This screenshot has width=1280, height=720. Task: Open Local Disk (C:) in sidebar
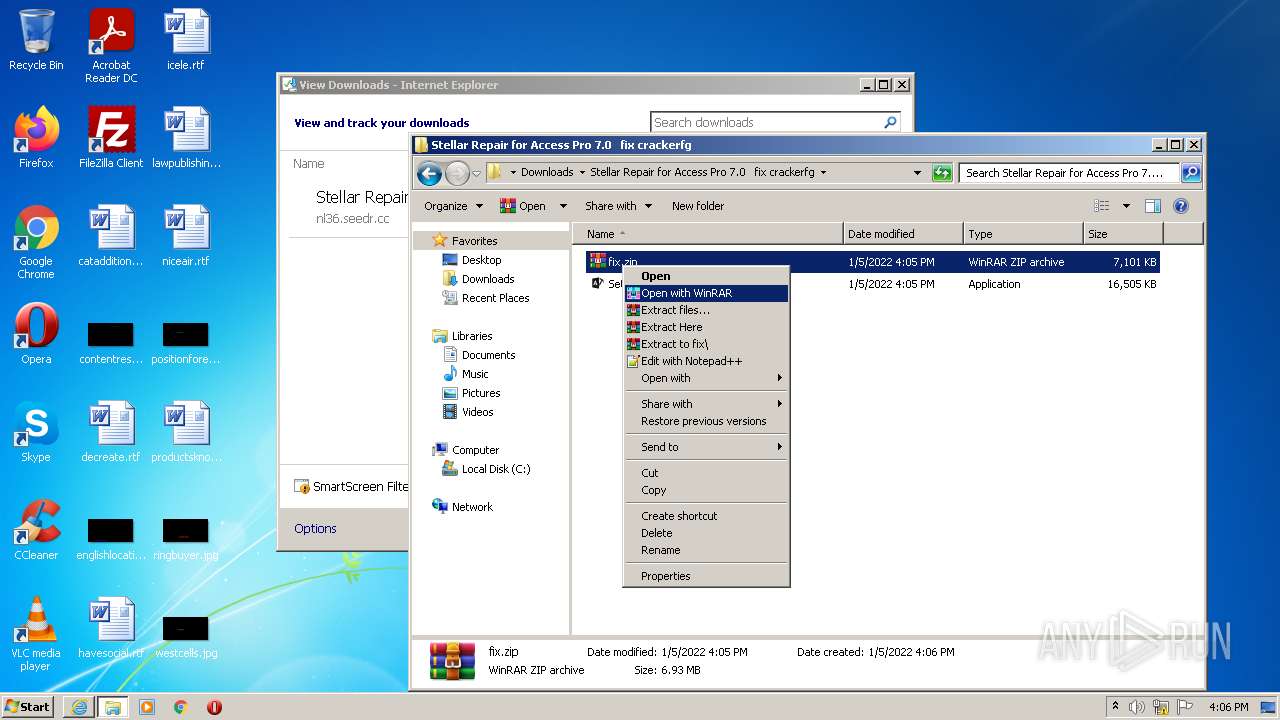[486, 469]
